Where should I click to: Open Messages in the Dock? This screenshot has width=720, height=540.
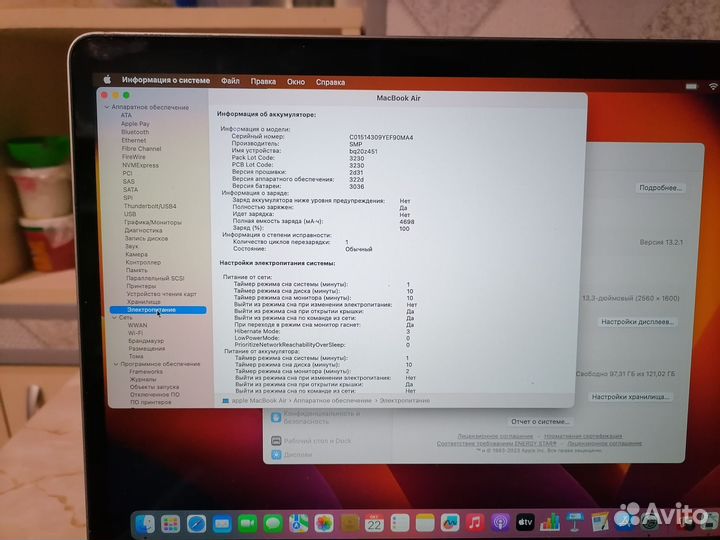pyautogui.click(x=273, y=523)
